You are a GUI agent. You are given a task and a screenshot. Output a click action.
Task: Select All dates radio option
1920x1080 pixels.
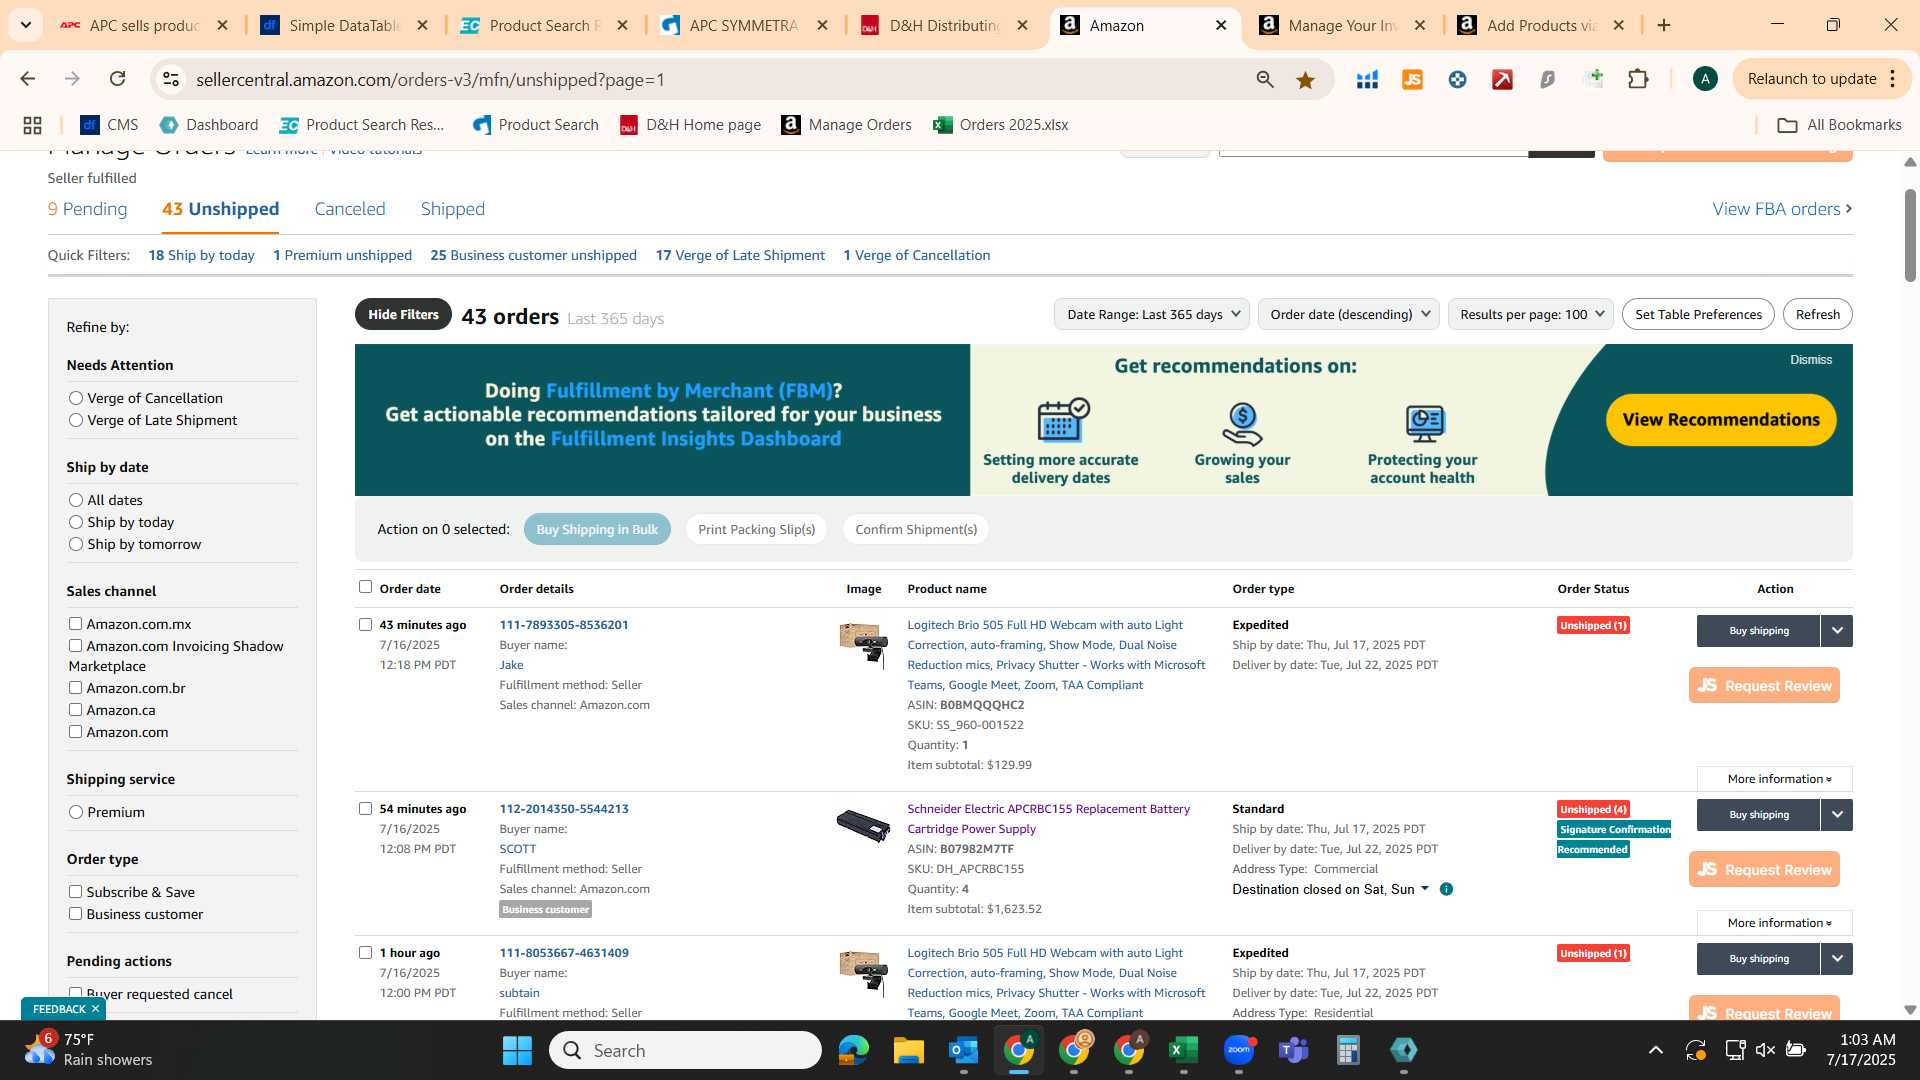click(x=76, y=500)
